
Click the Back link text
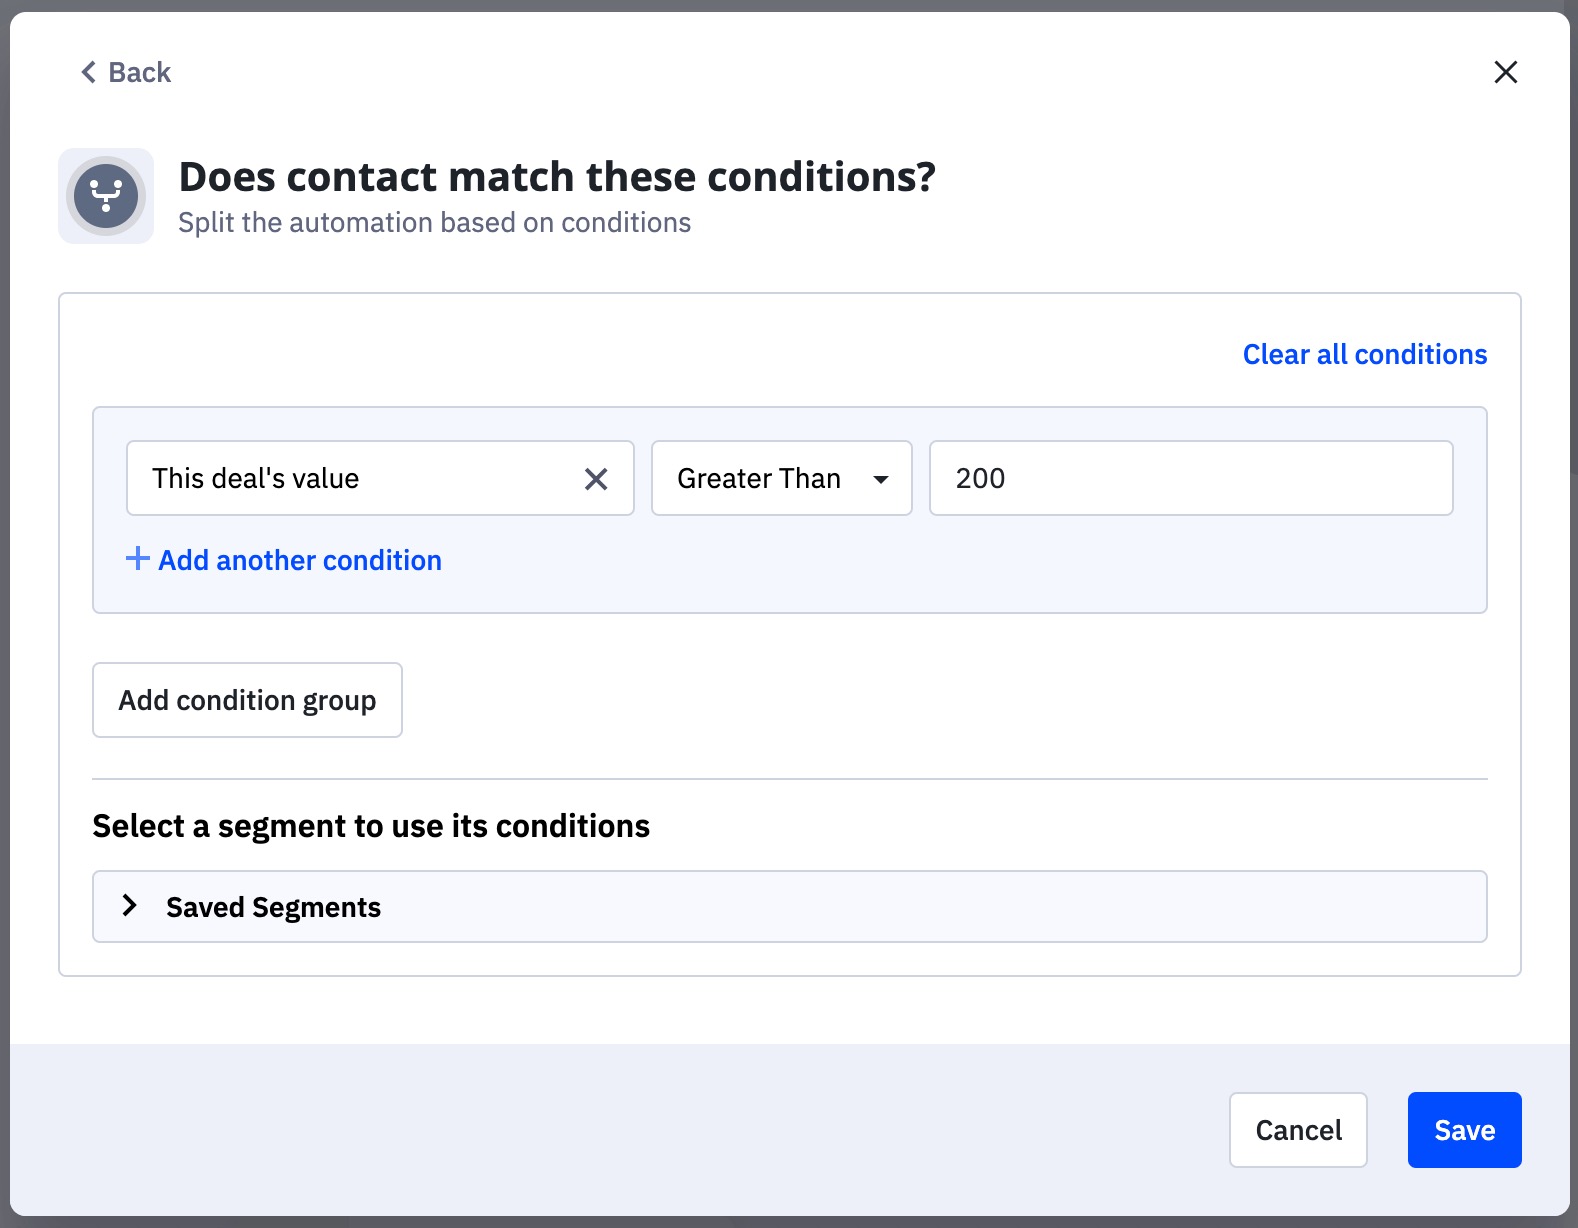tap(140, 73)
